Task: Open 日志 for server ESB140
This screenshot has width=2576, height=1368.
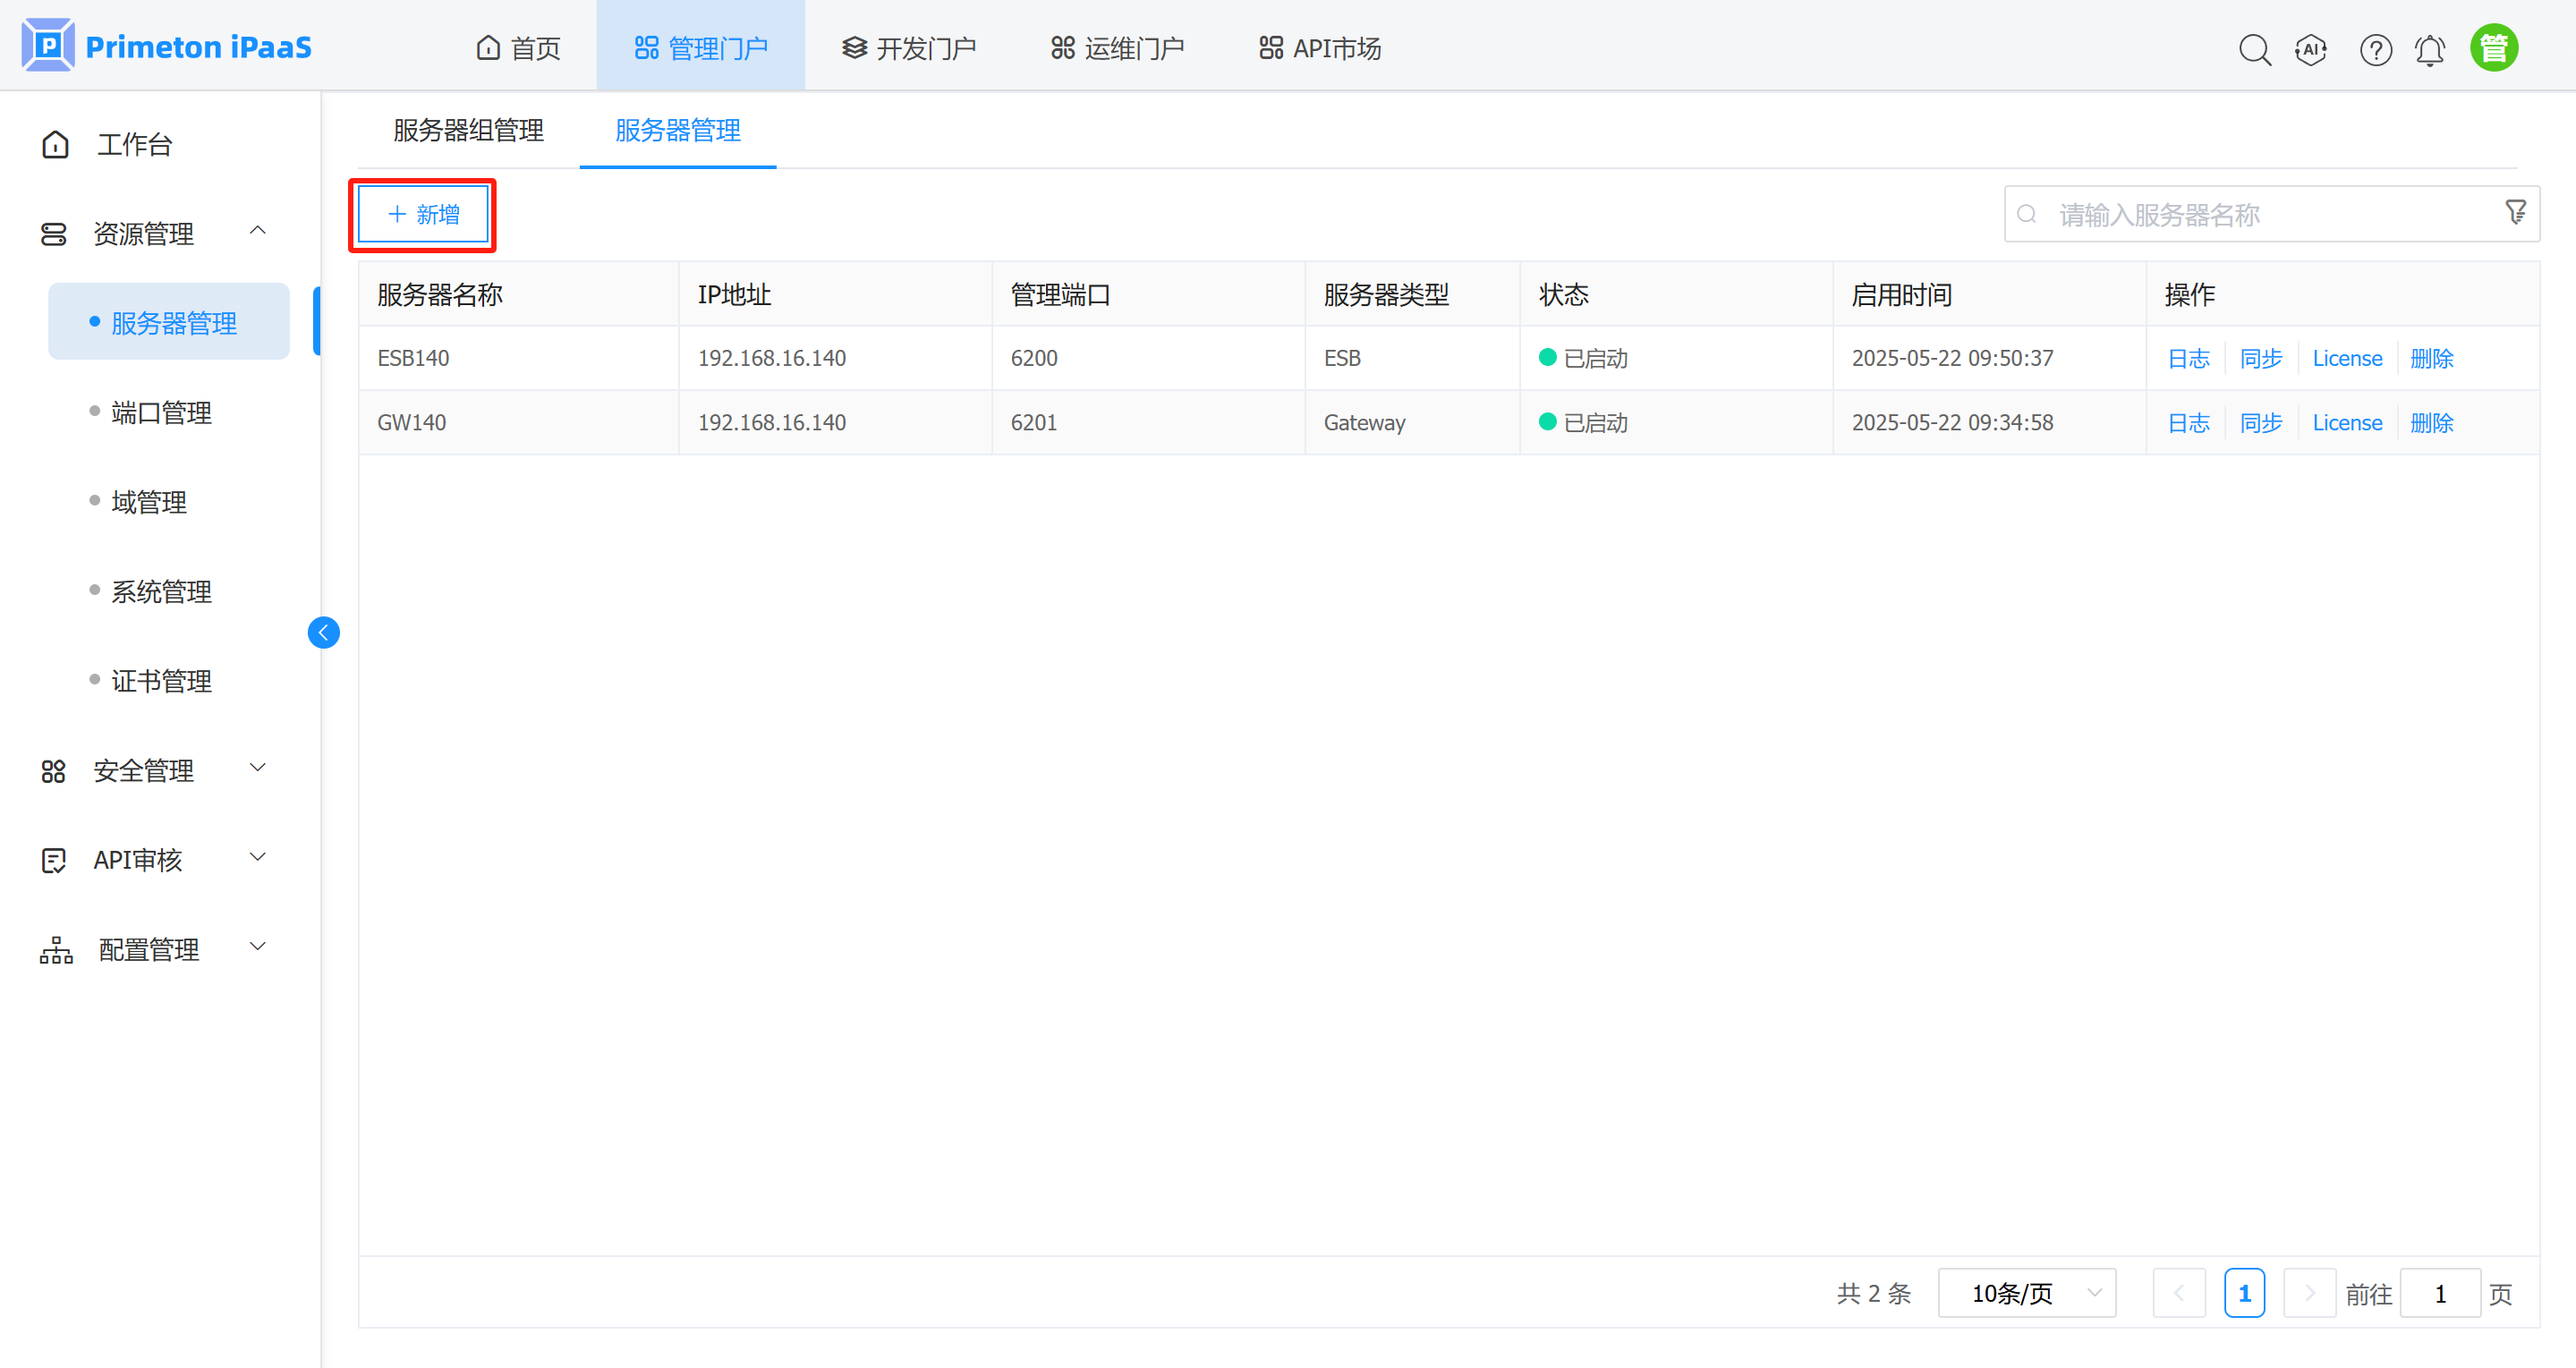Action: (x=2188, y=357)
